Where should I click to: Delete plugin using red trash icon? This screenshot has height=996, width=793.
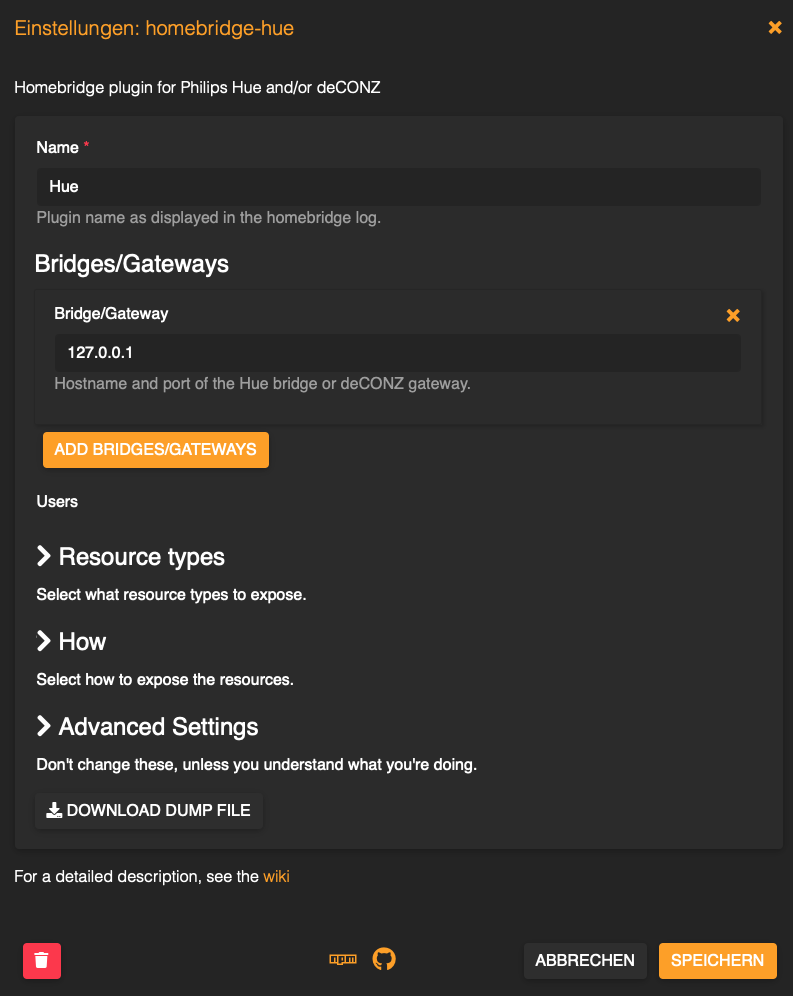pos(42,960)
